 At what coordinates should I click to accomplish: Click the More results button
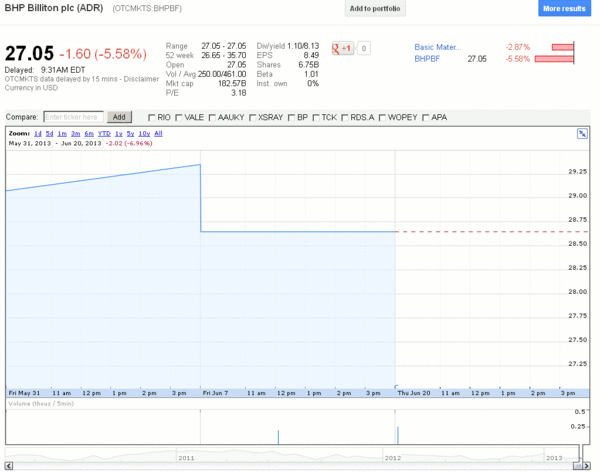(564, 9)
